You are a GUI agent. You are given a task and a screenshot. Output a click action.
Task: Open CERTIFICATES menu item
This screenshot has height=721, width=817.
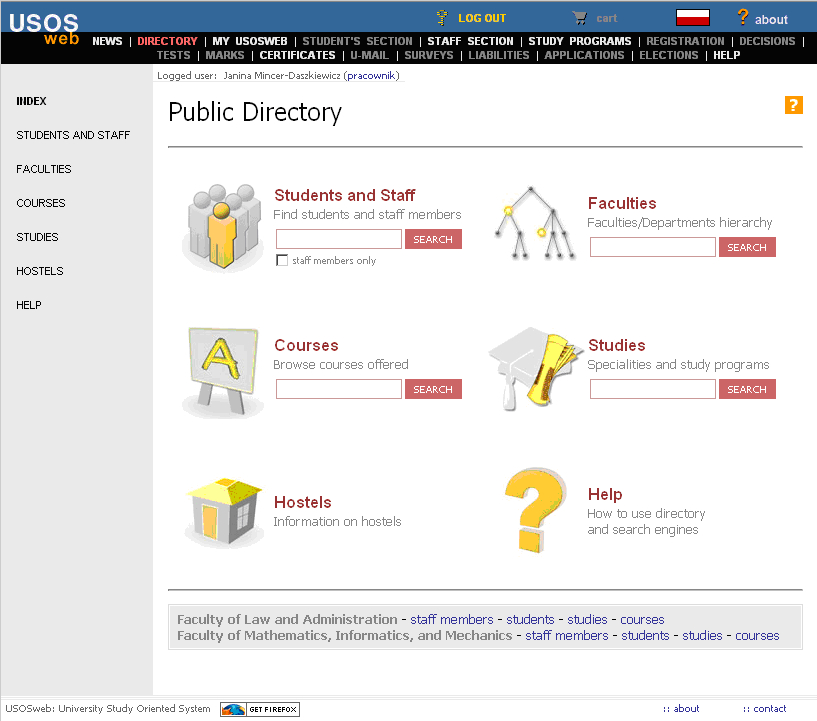tap(298, 55)
